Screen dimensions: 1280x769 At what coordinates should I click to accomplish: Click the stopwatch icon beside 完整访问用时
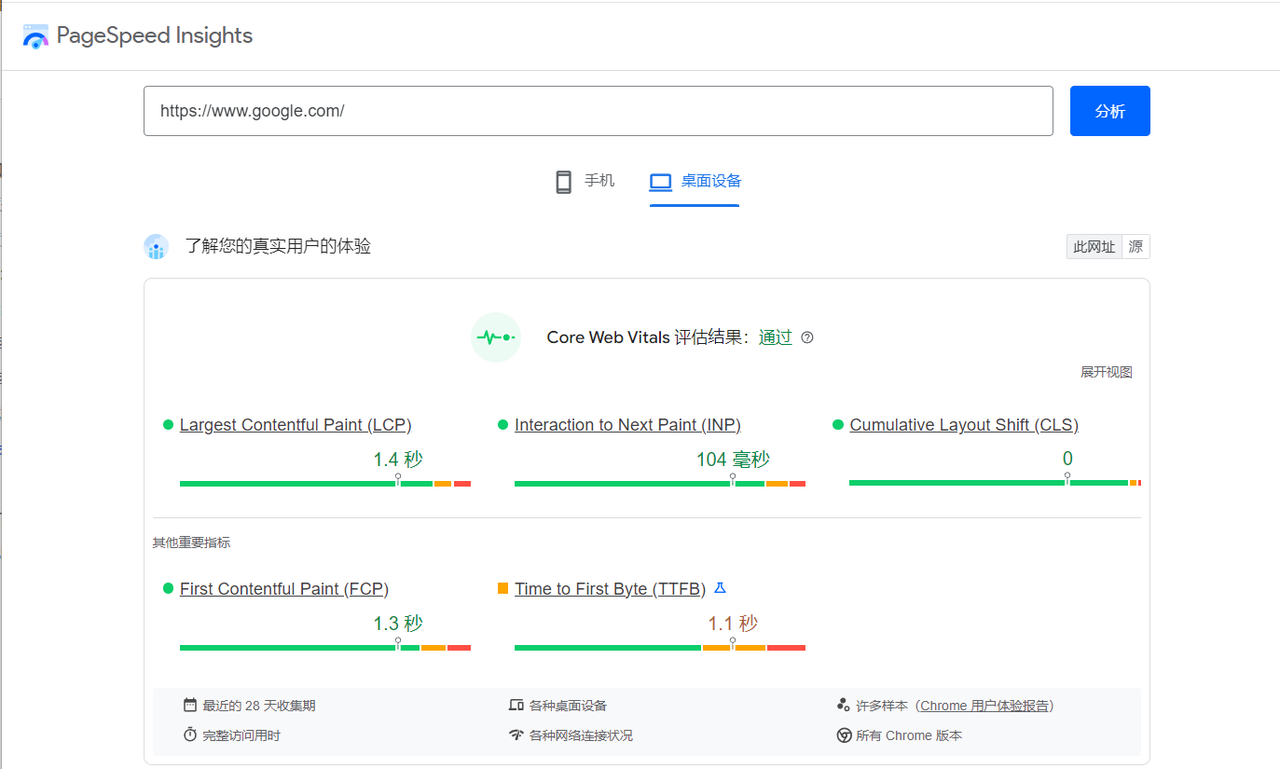pos(190,735)
